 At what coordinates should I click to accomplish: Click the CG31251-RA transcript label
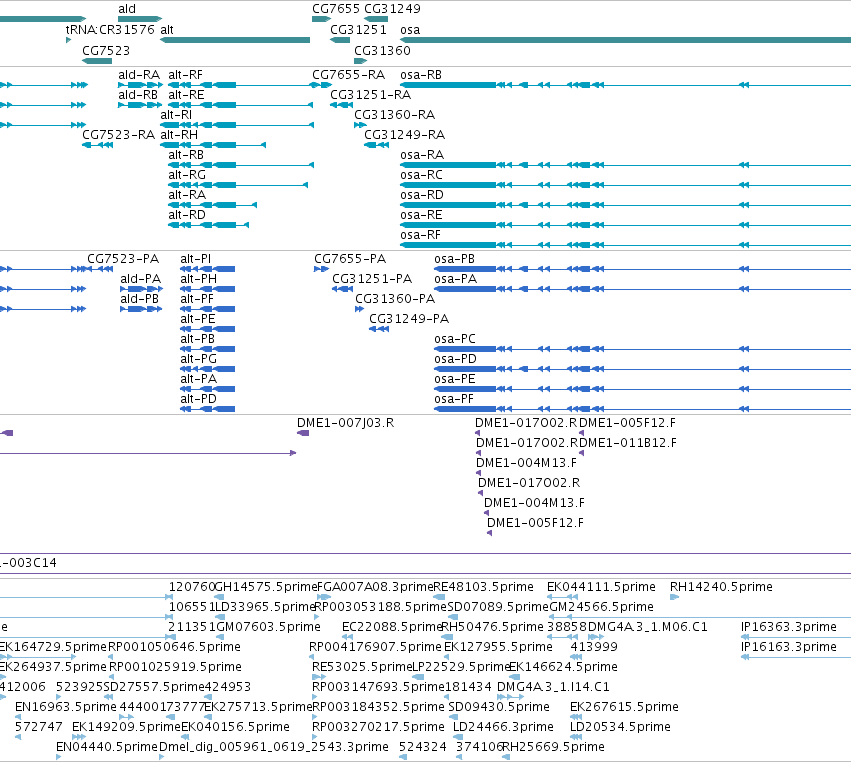371,95
